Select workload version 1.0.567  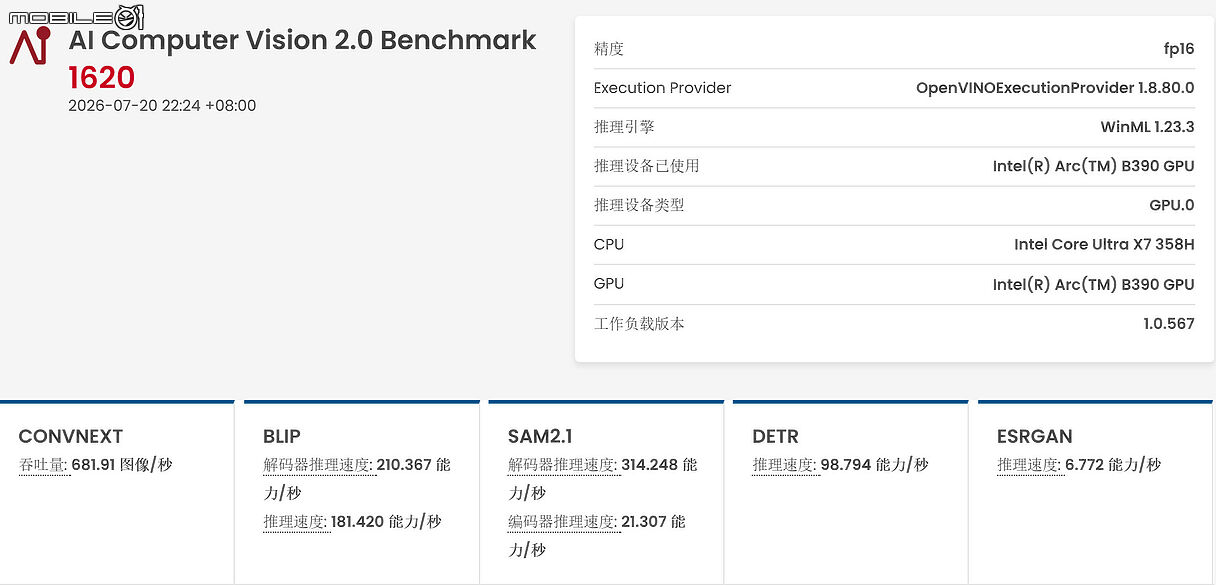pyautogui.click(x=1169, y=324)
